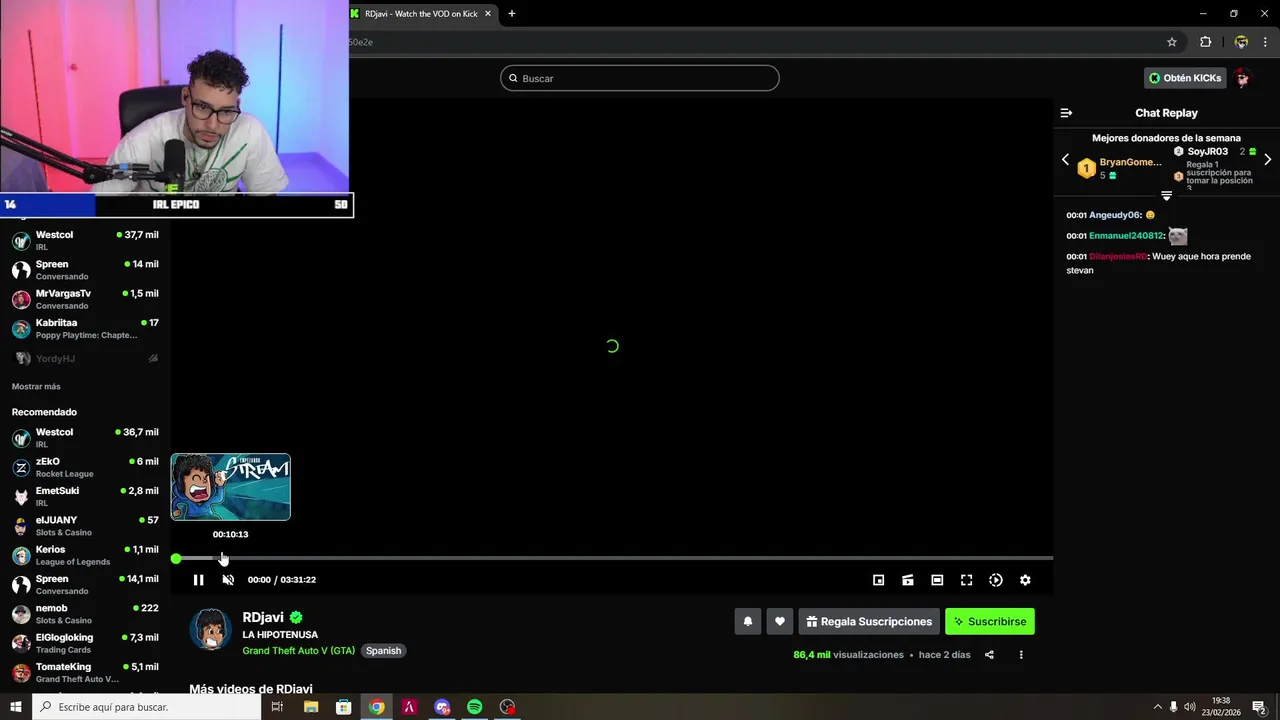The image size is (1280, 720).
Task: Open the RDjavi channel avatar
Action: point(211,629)
